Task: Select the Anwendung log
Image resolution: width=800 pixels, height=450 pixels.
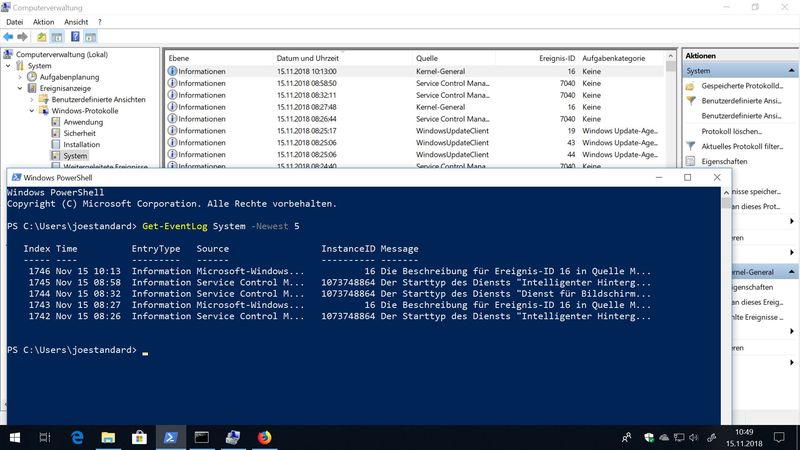Action: [83, 122]
